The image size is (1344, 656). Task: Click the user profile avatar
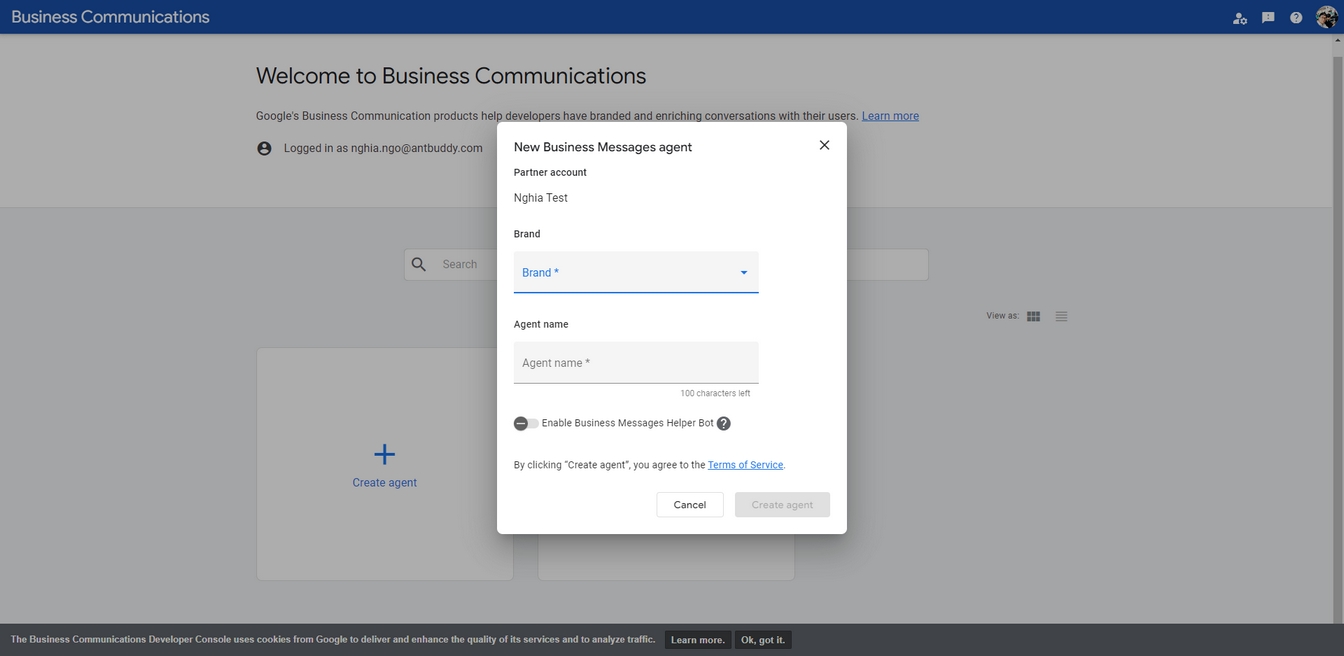point(1326,18)
